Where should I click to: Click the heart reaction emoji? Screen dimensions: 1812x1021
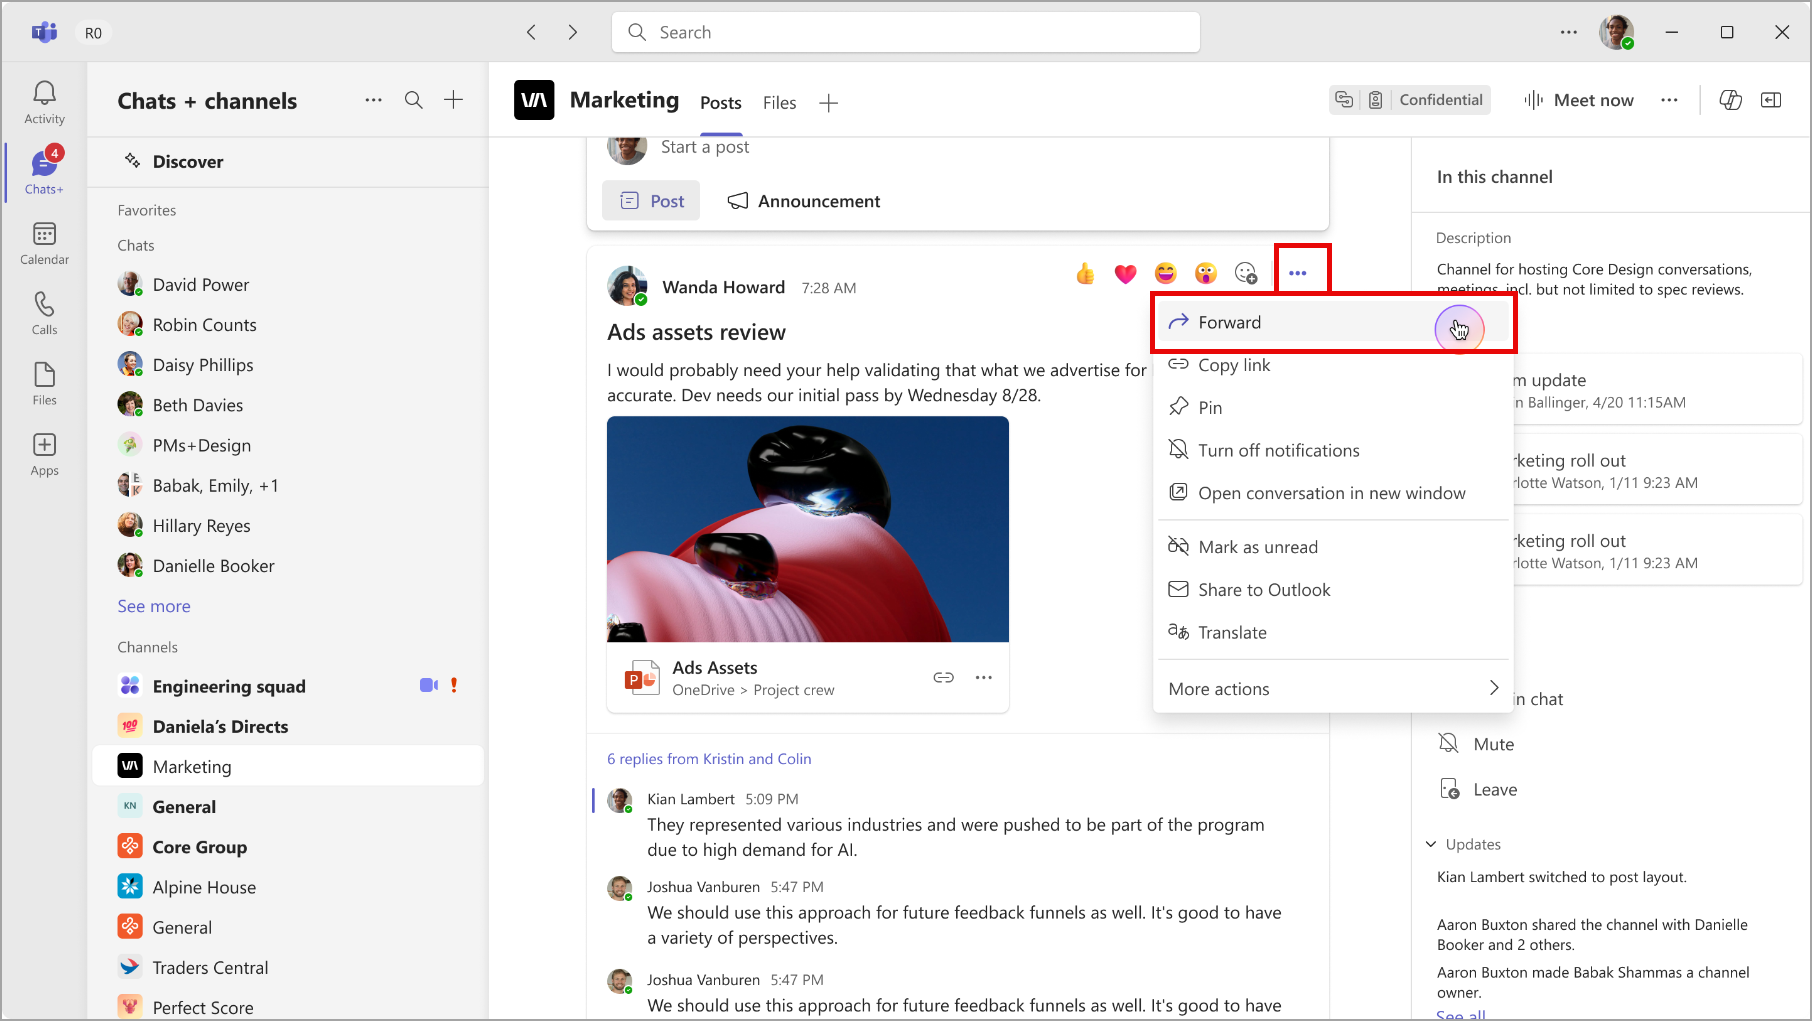[x=1125, y=274]
